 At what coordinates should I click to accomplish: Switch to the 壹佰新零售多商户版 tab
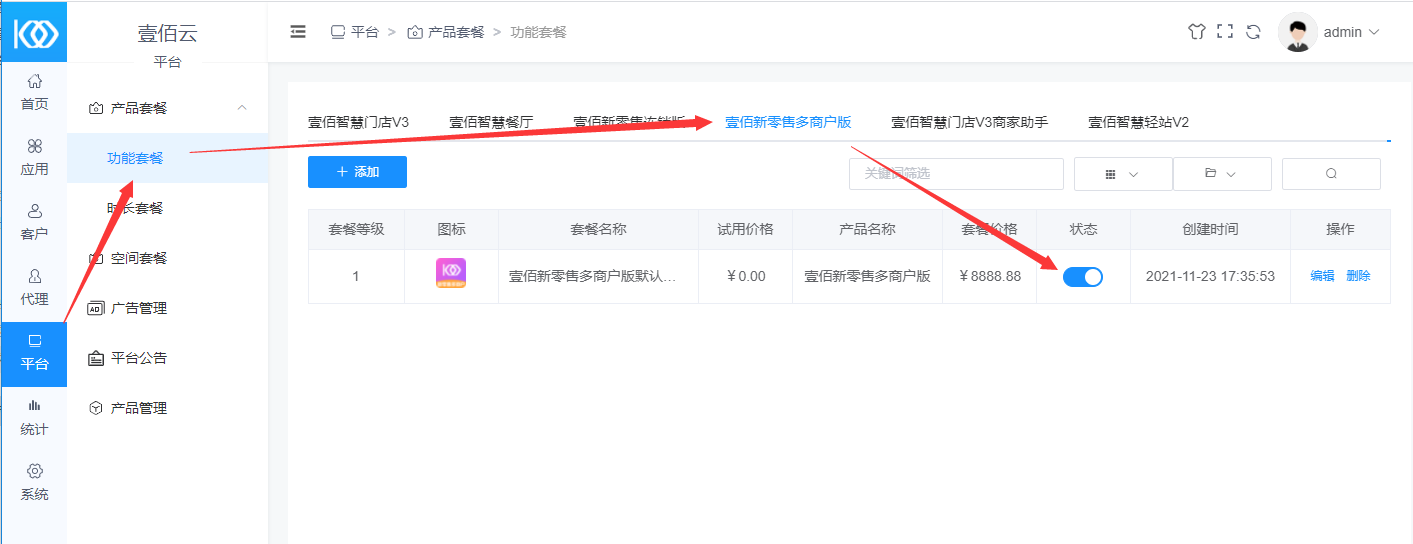pos(788,122)
